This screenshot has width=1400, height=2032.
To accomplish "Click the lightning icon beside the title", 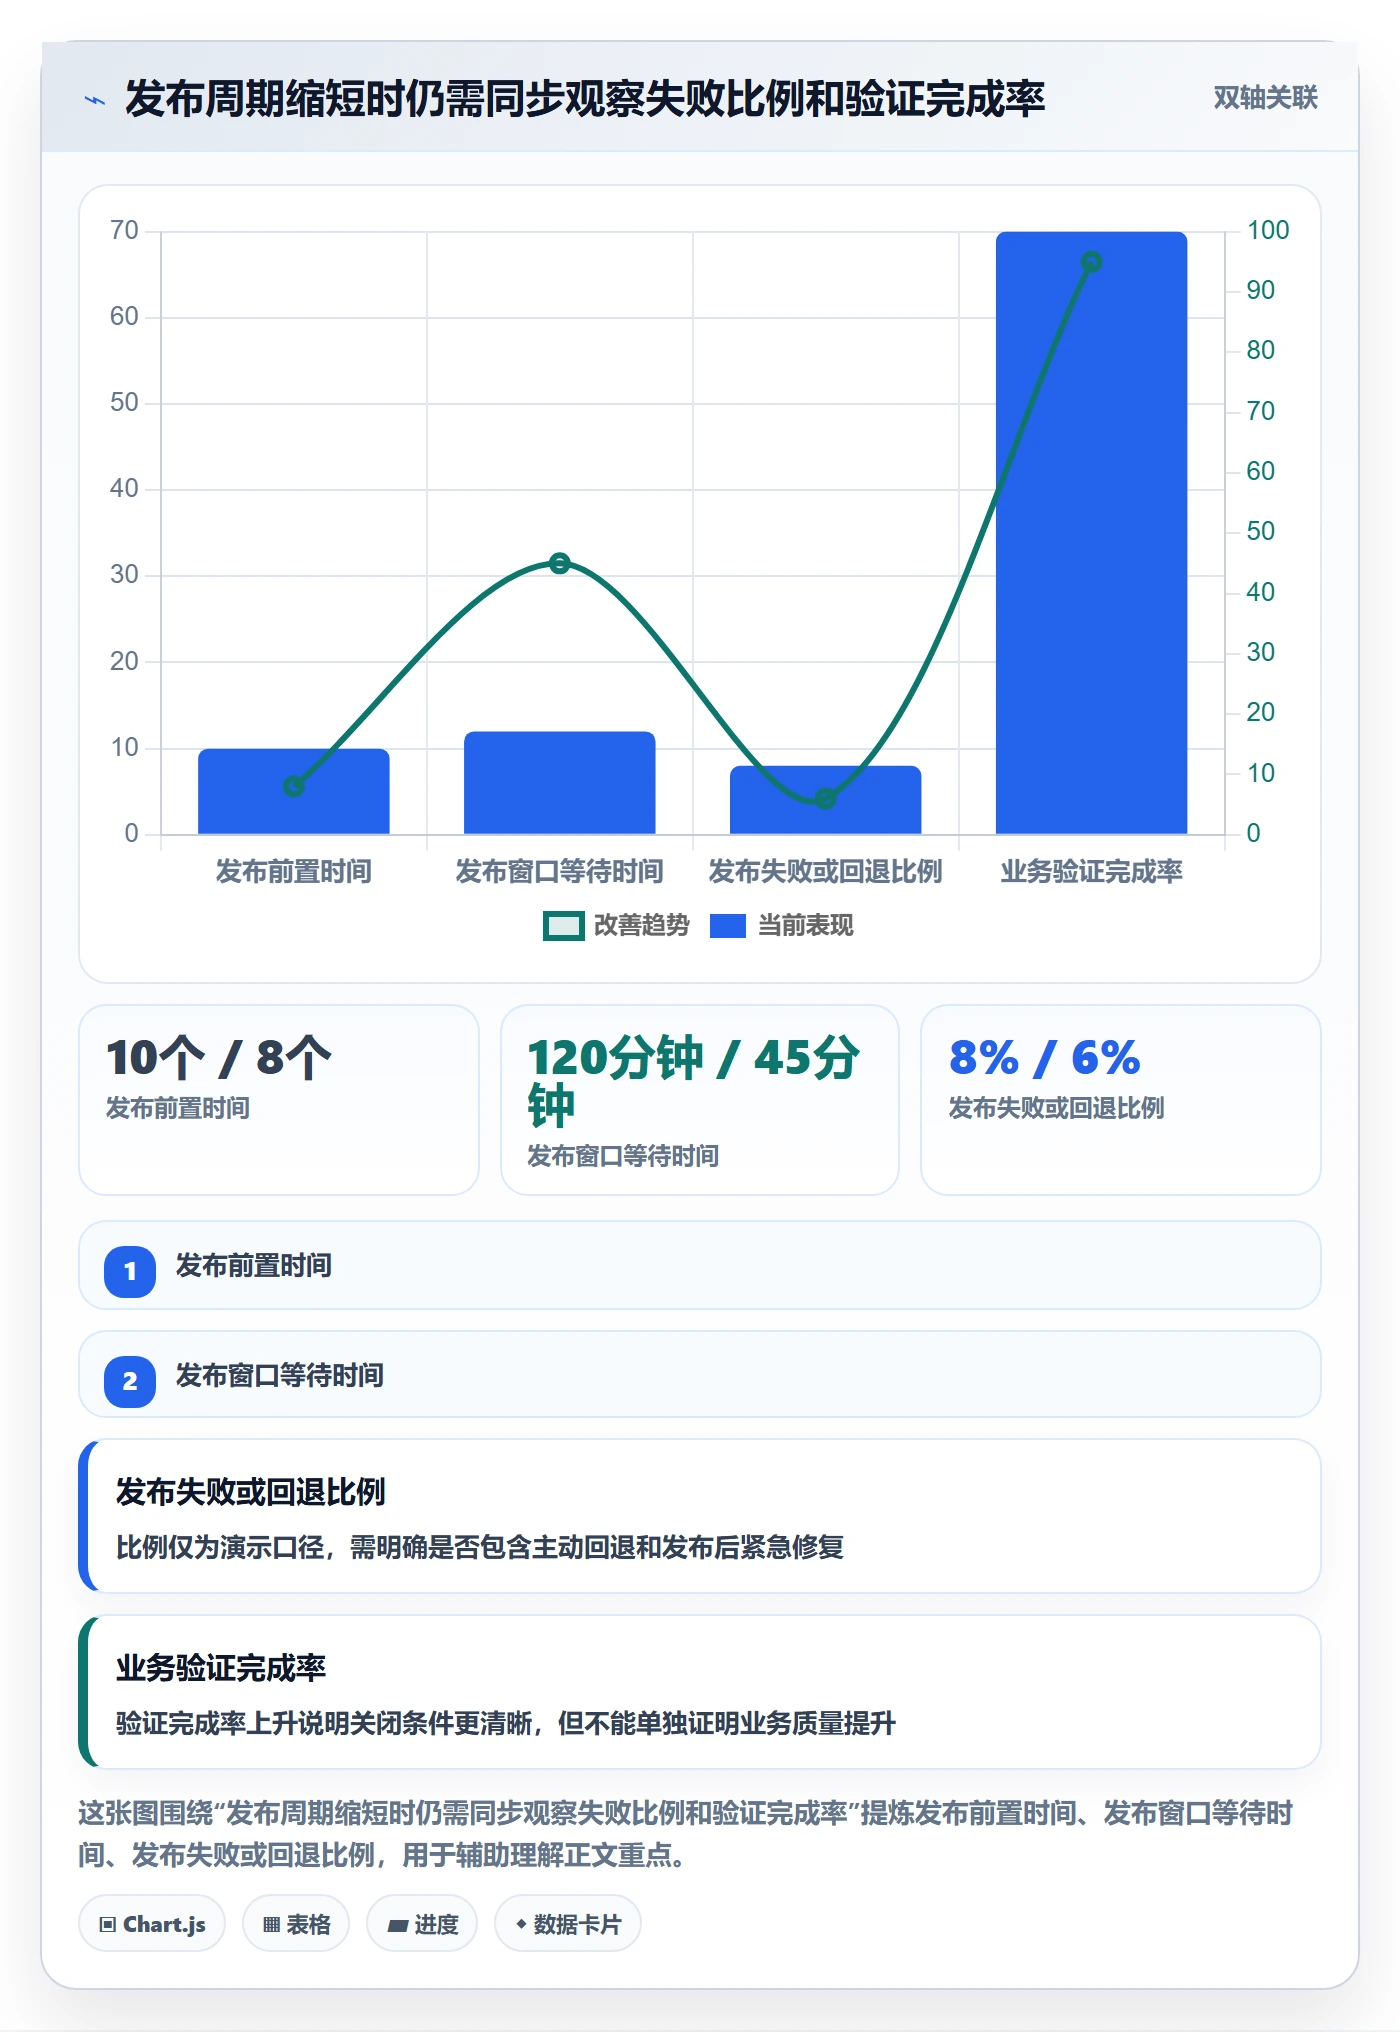I will 94,99.
